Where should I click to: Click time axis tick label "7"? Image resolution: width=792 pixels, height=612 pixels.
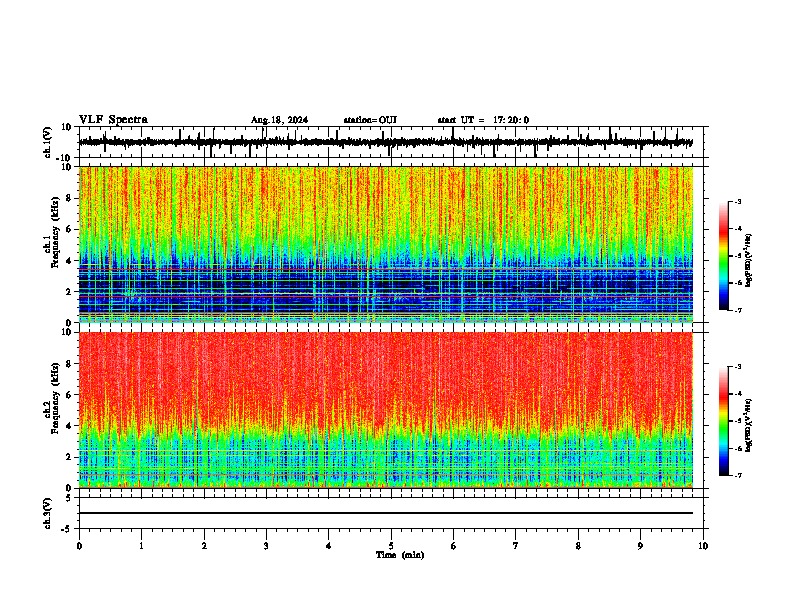[516, 546]
